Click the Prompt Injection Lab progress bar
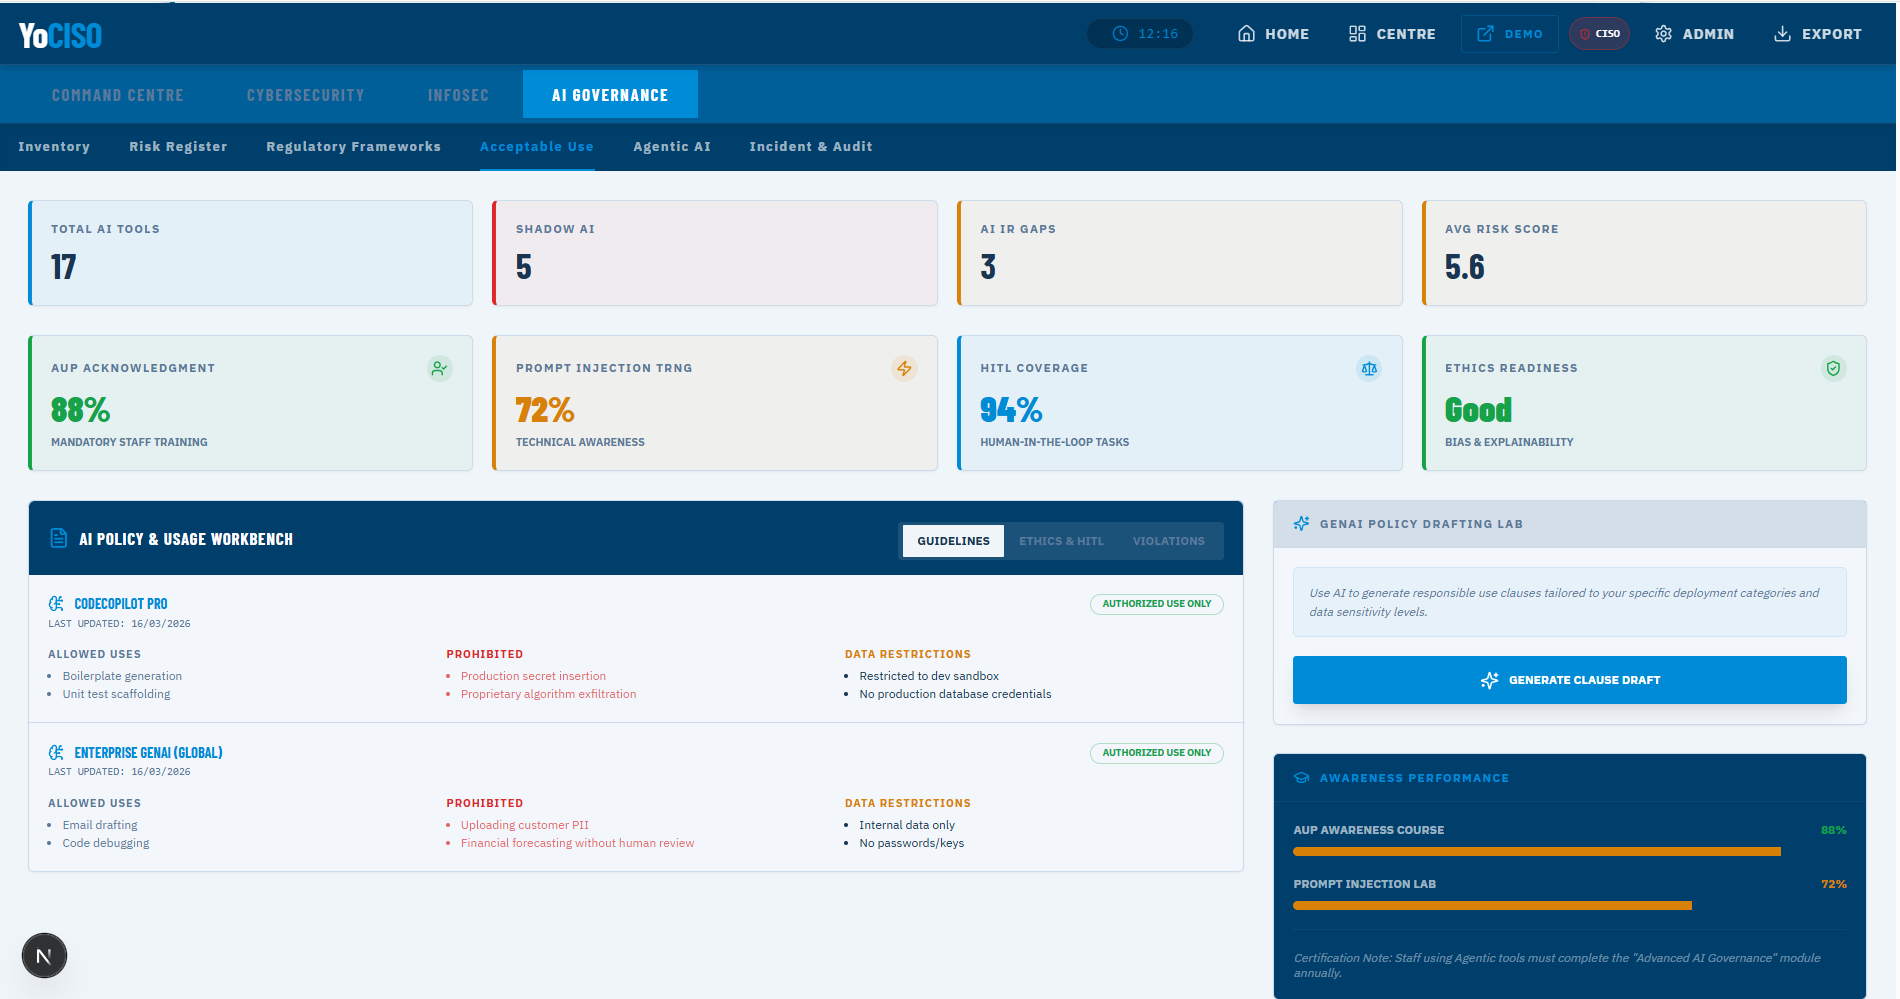Screen dimensions: 1900x999 click(1569, 906)
